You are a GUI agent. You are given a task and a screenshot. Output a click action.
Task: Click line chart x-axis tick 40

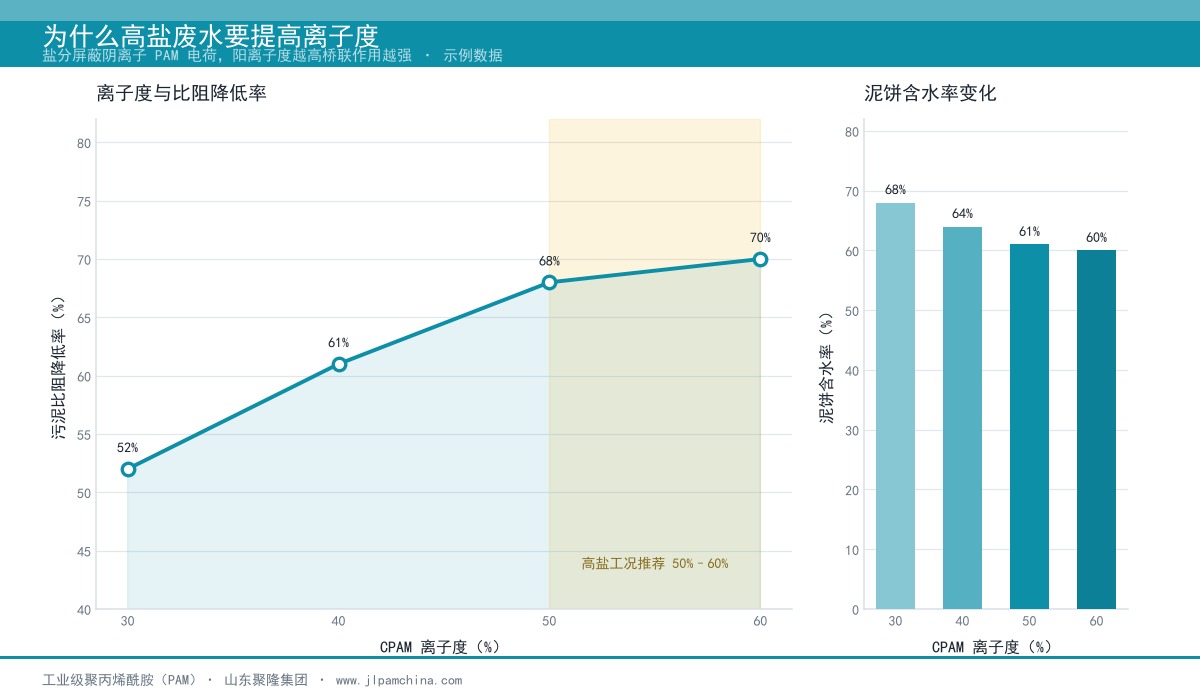pyautogui.click(x=339, y=622)
